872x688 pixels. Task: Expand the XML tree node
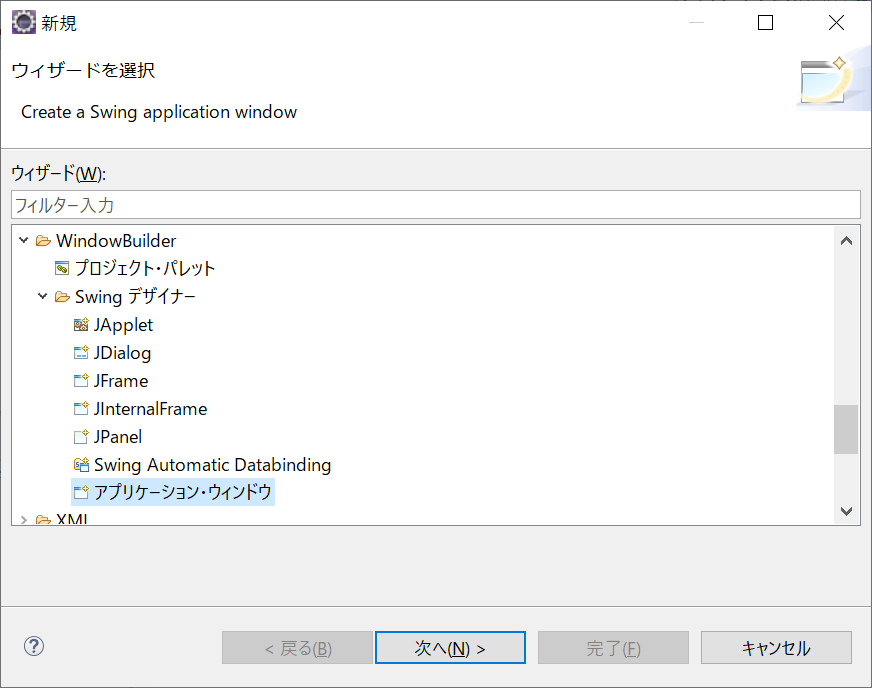23,519
